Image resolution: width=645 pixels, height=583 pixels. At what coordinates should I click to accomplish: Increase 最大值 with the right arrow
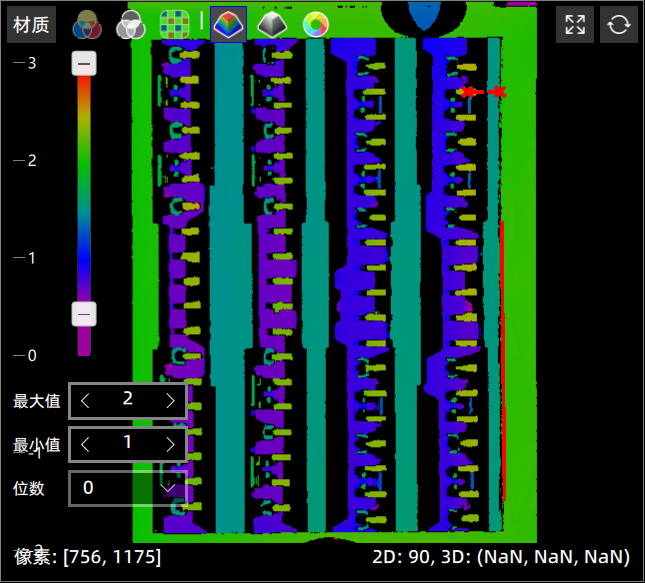pyautogui.click(x=170, y=400)
